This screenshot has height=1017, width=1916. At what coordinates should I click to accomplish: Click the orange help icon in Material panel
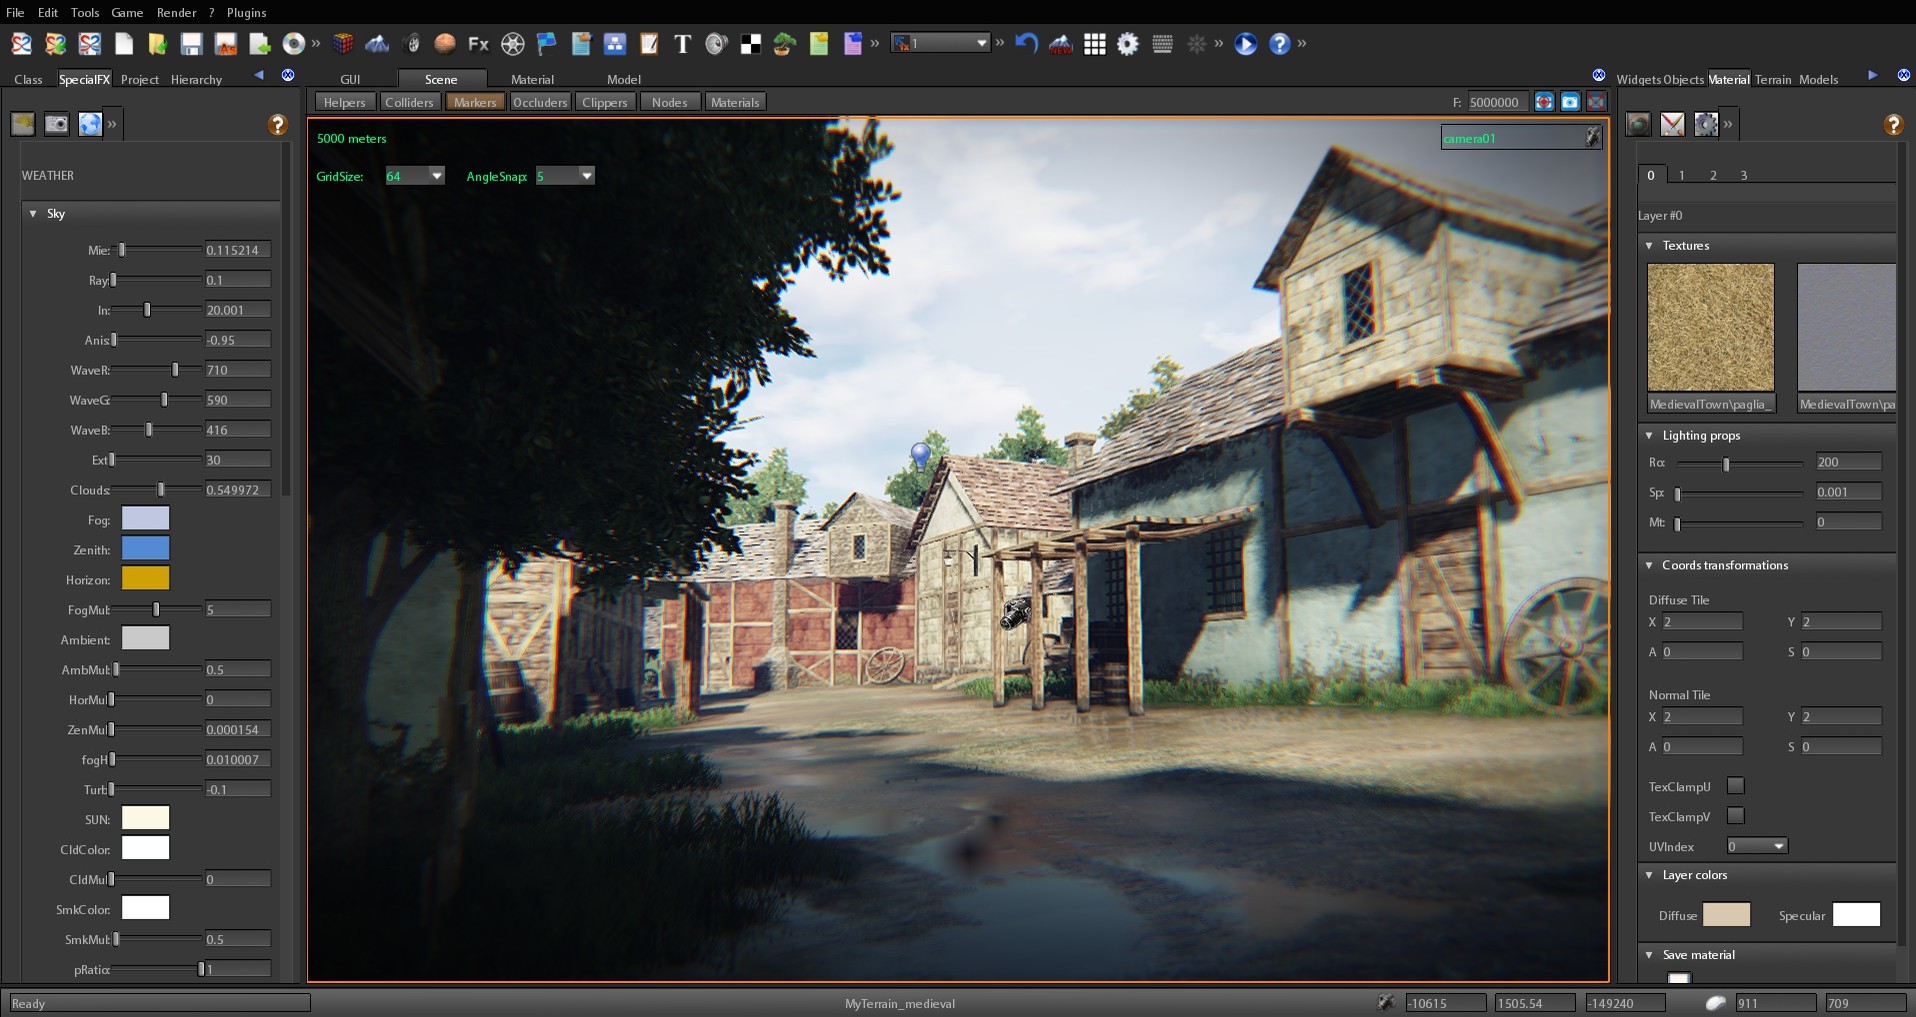[x=1893, y=124]
